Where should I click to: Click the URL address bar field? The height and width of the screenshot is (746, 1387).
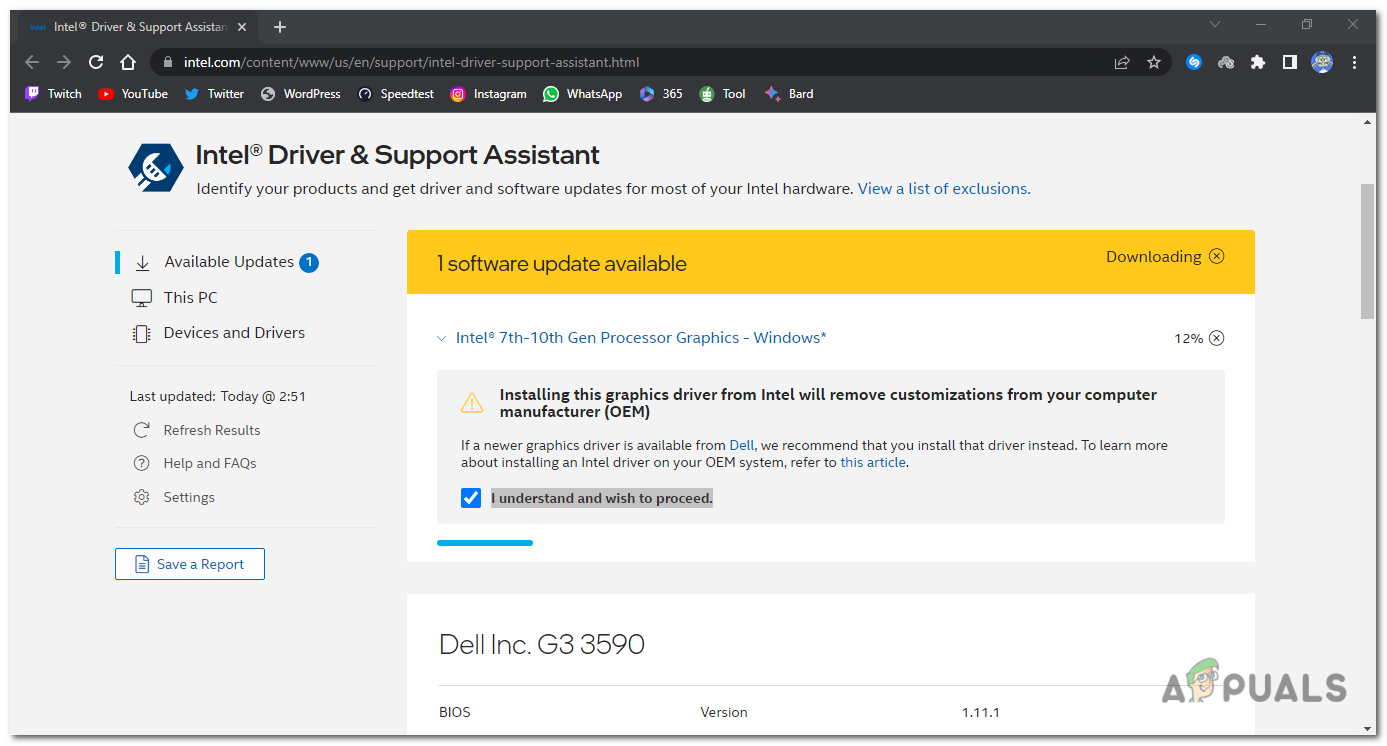pyautogui.click(x=640, y=62)
